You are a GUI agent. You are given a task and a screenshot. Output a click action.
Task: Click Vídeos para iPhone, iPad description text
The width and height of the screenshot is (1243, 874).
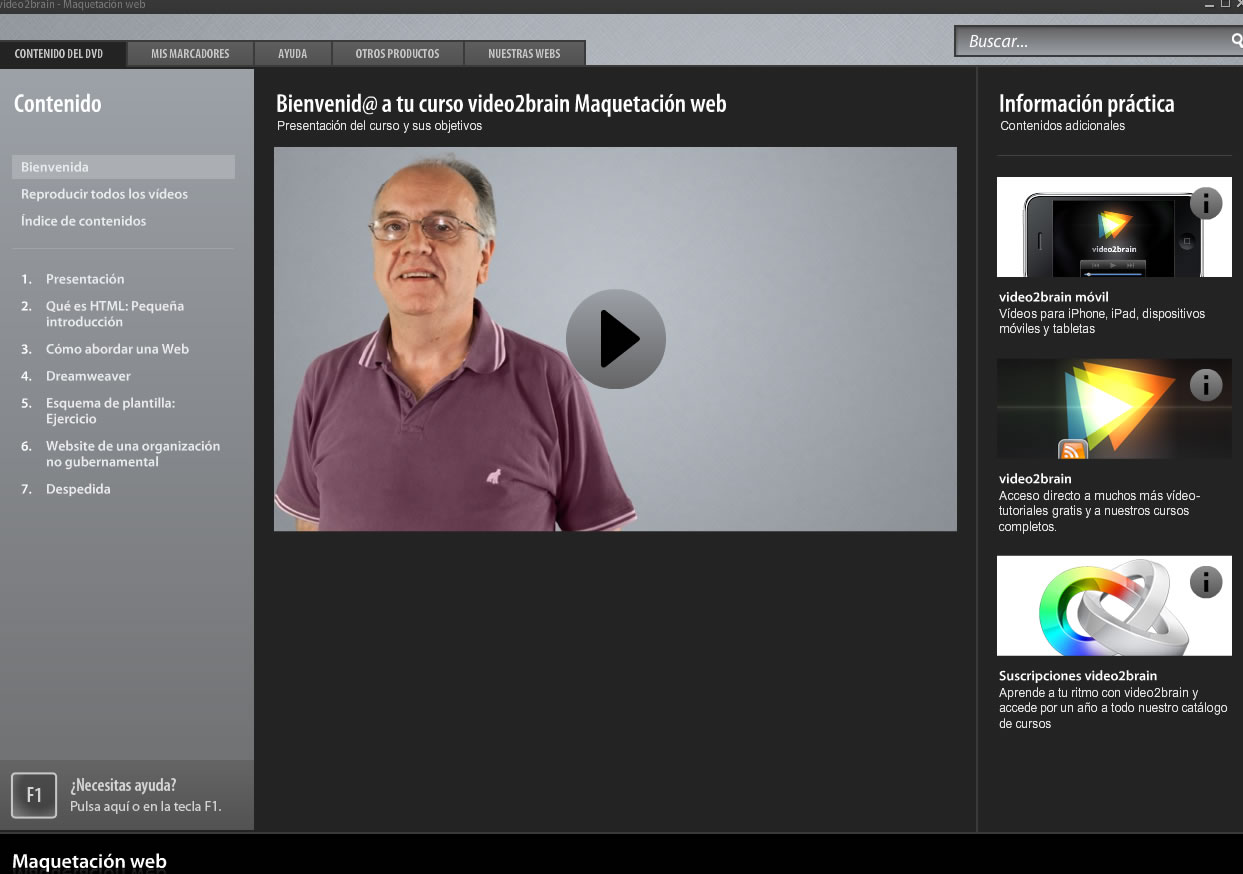[x=1102, y=321]
